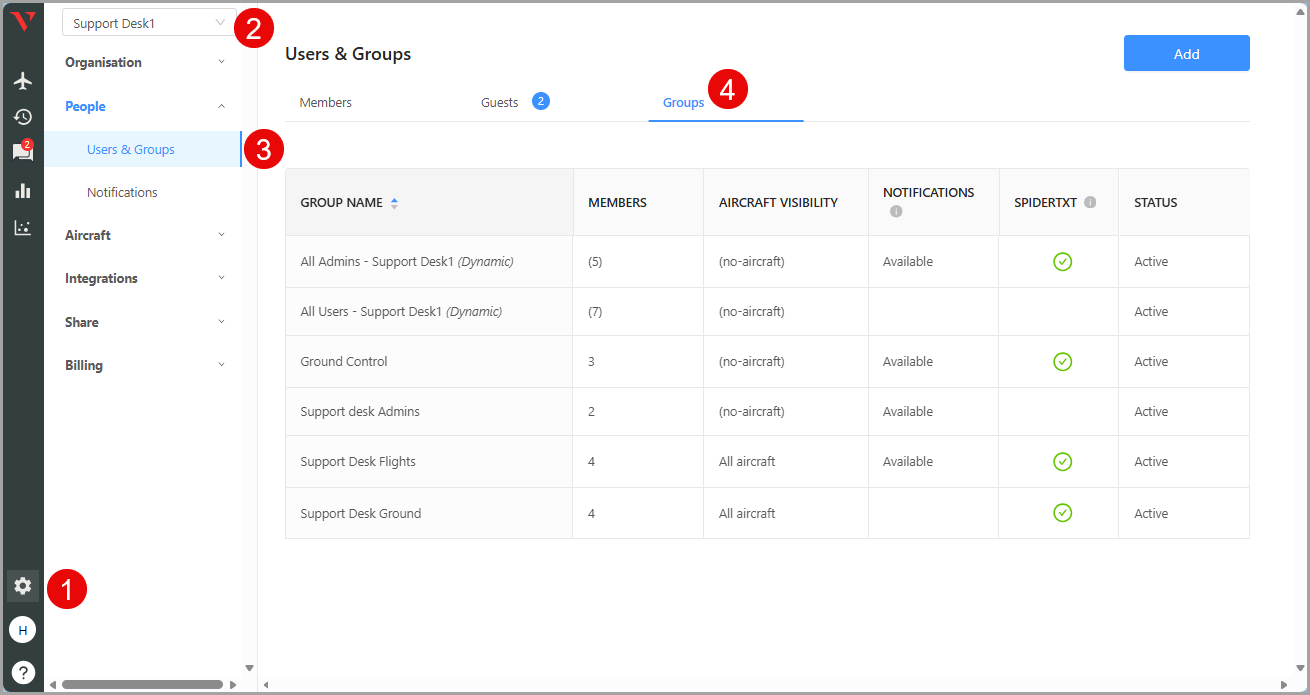Click Support Desk Flights SpiderTxt checkmark
Screen dimensions: 1310x695
1062,461
